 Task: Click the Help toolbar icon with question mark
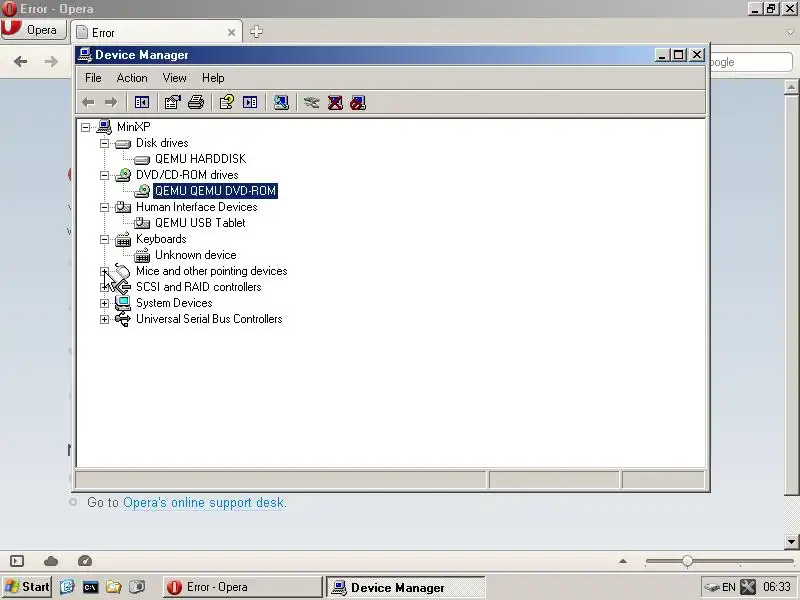227,103
